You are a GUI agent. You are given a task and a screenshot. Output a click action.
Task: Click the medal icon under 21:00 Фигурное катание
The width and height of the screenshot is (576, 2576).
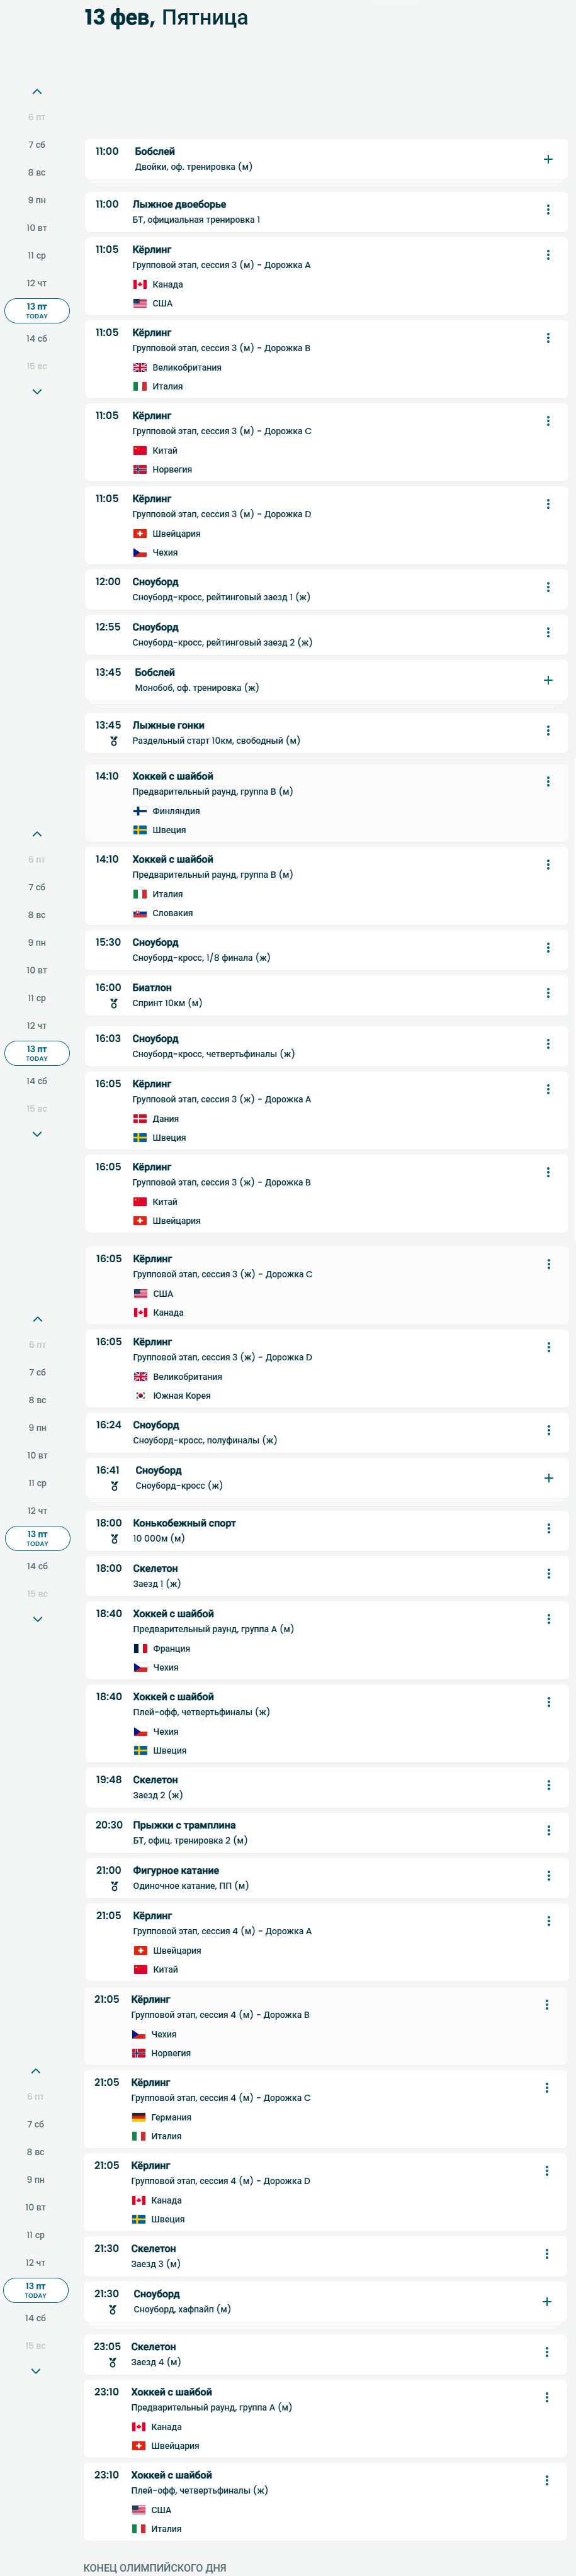point(114,1886)
